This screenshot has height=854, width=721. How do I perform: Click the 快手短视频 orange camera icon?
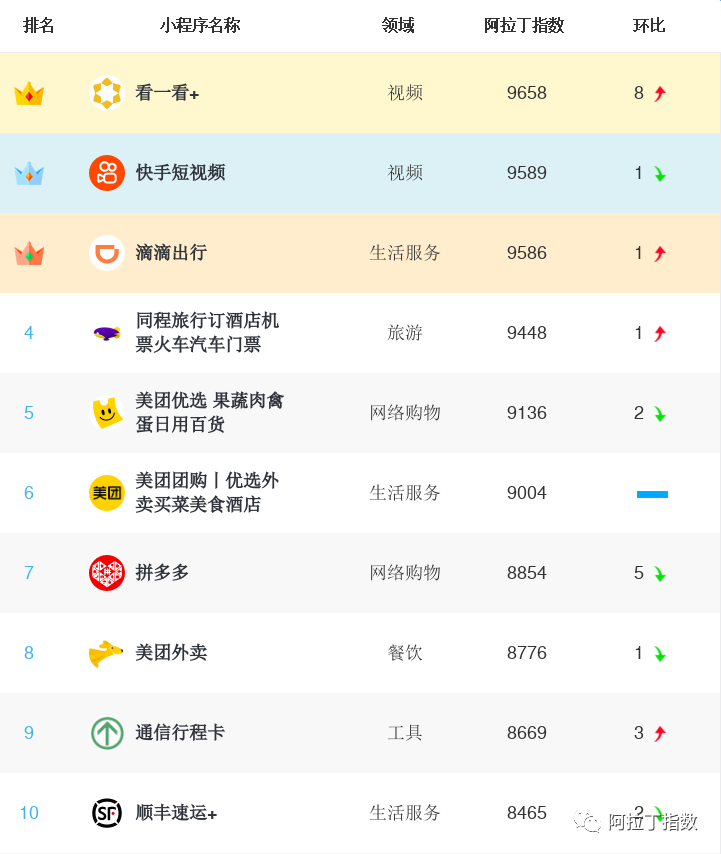(106, 173)
